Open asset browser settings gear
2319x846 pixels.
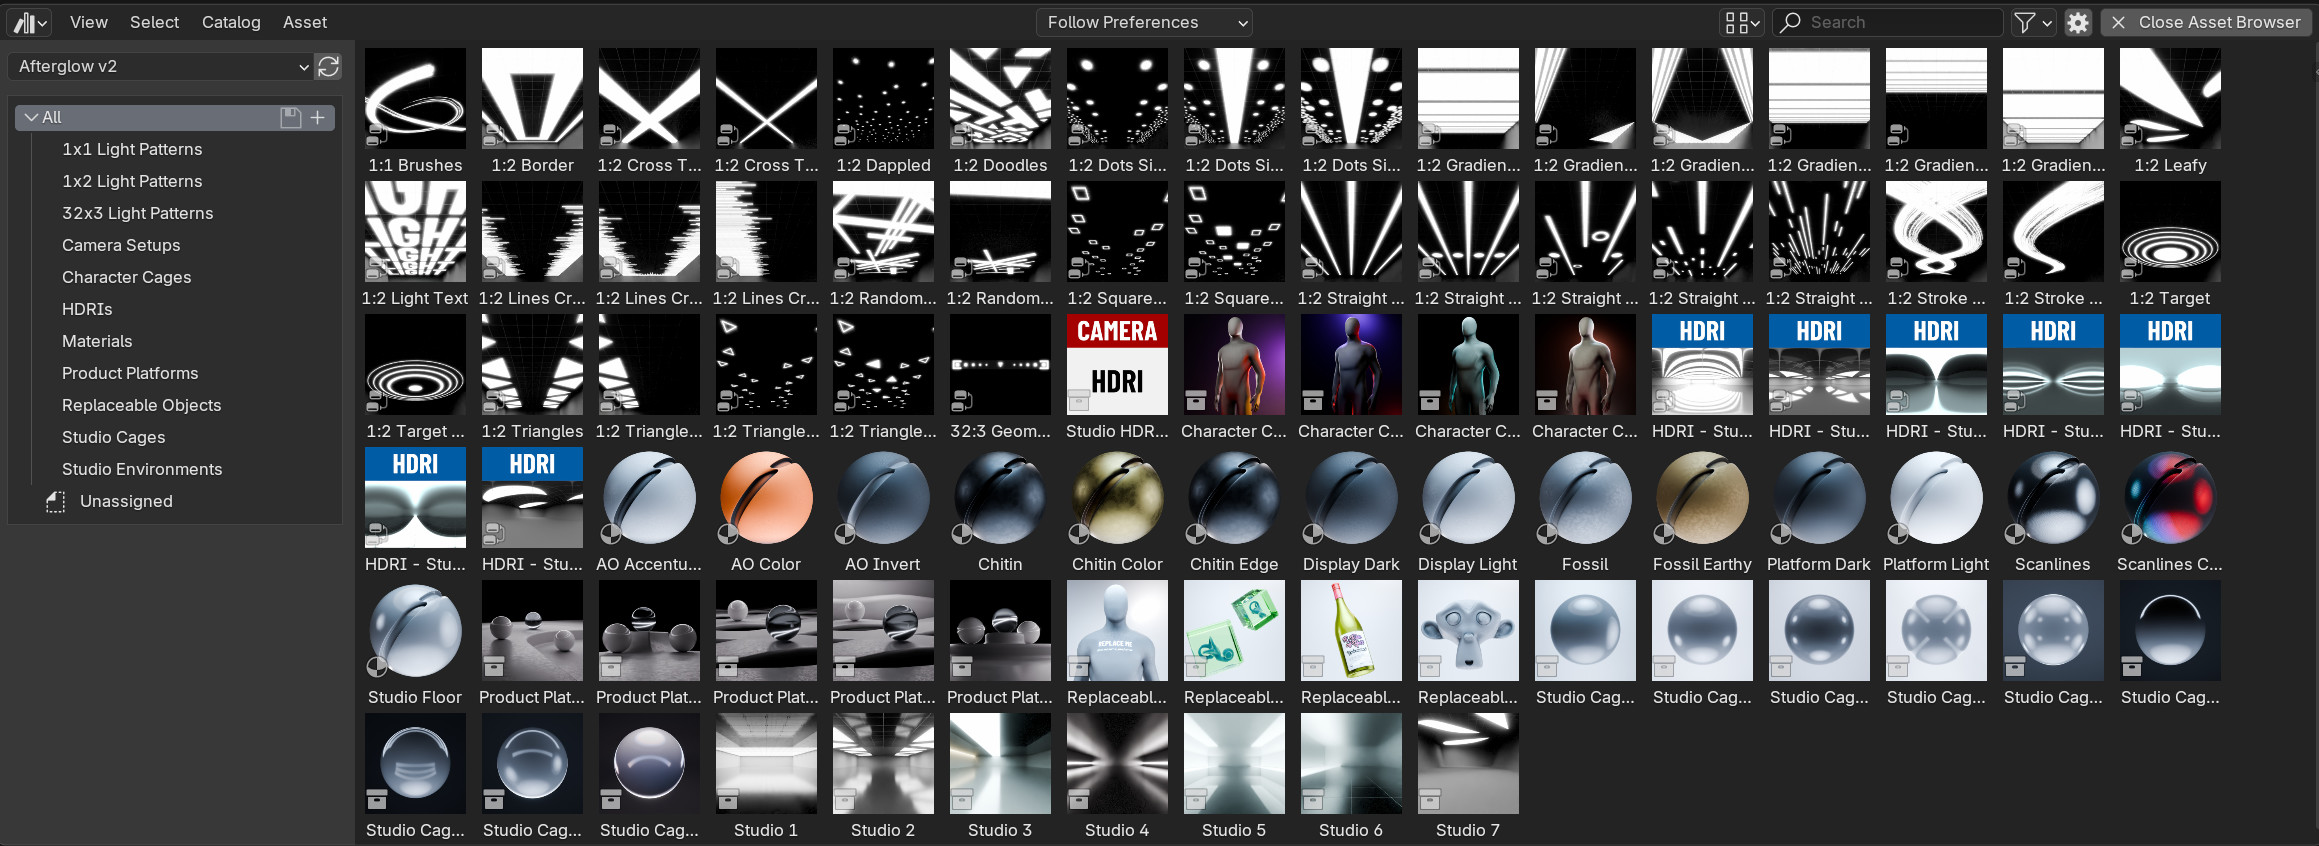click(2078, 22)
